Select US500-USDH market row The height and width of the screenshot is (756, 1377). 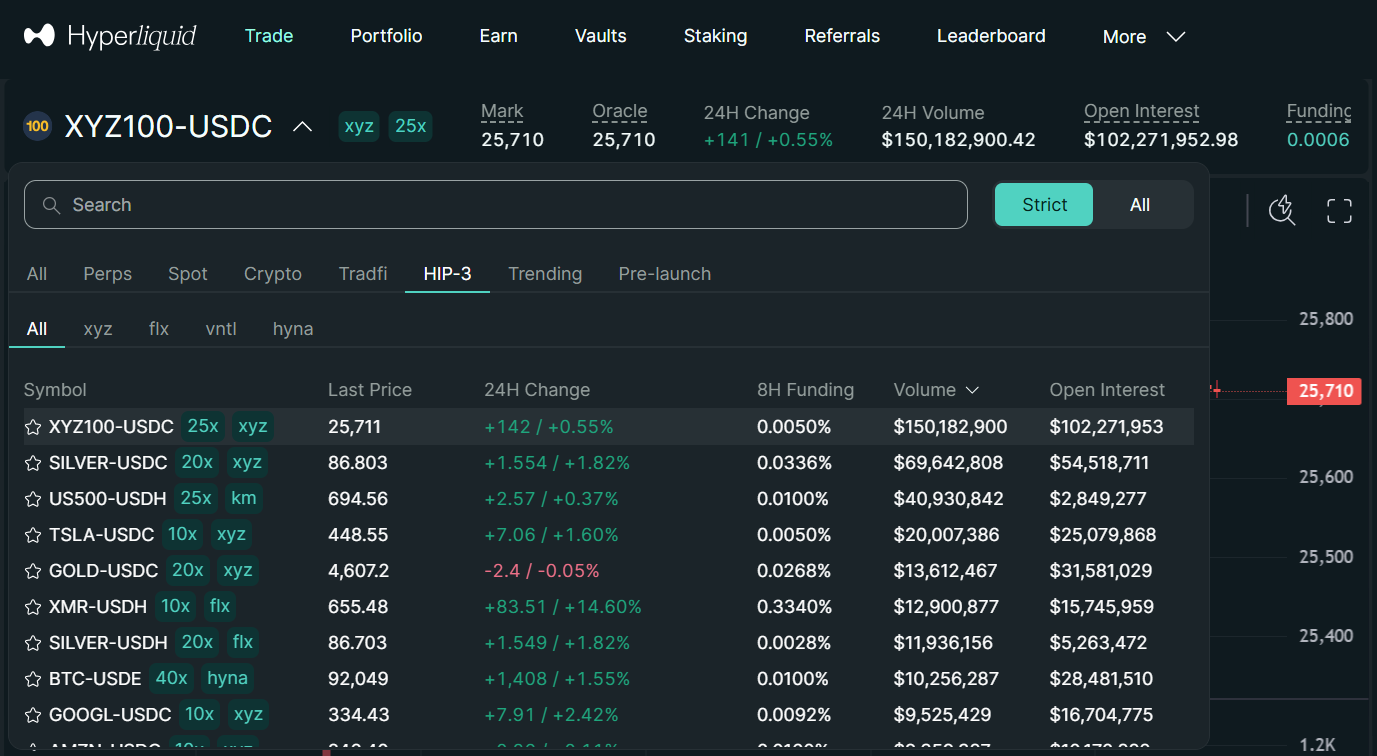point(608,499)
